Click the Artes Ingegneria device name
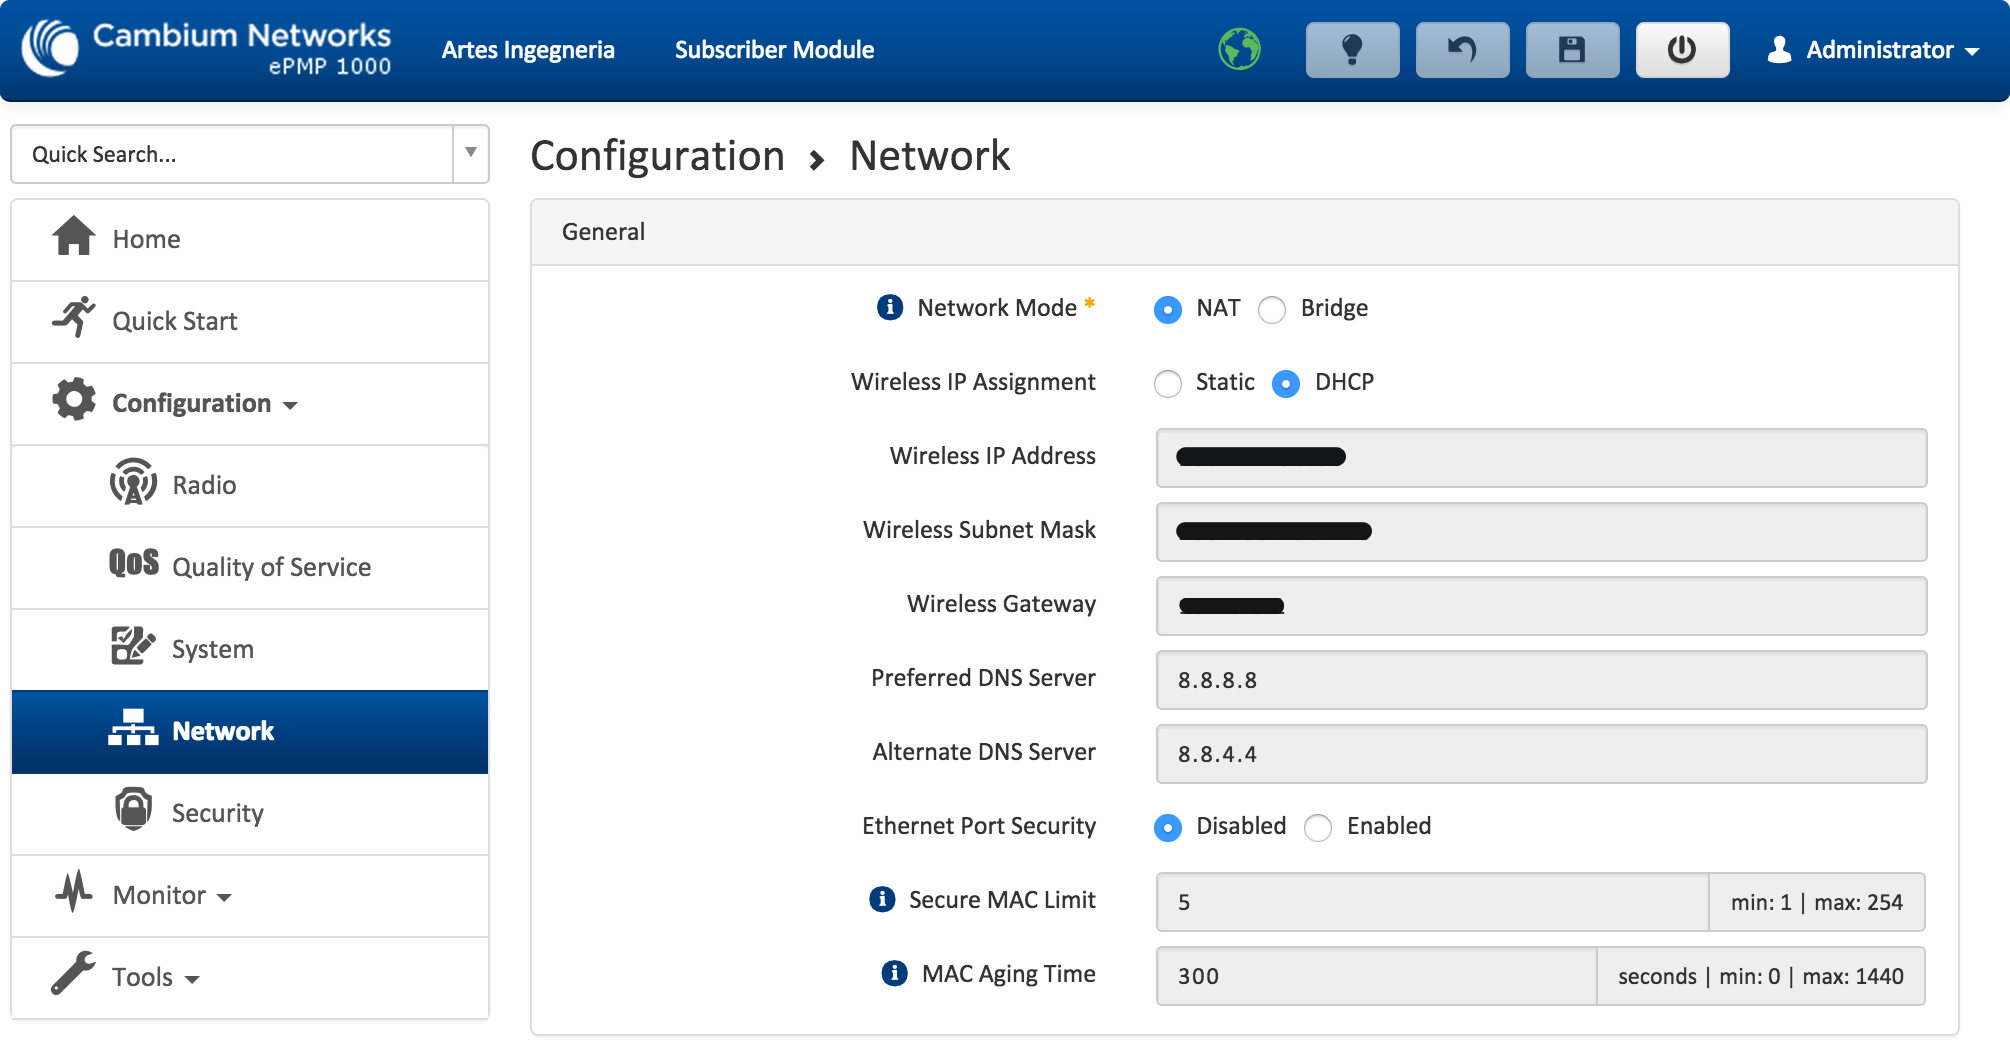Image resolution: width=2010 pixels, height=1054 pixels. 528,50
